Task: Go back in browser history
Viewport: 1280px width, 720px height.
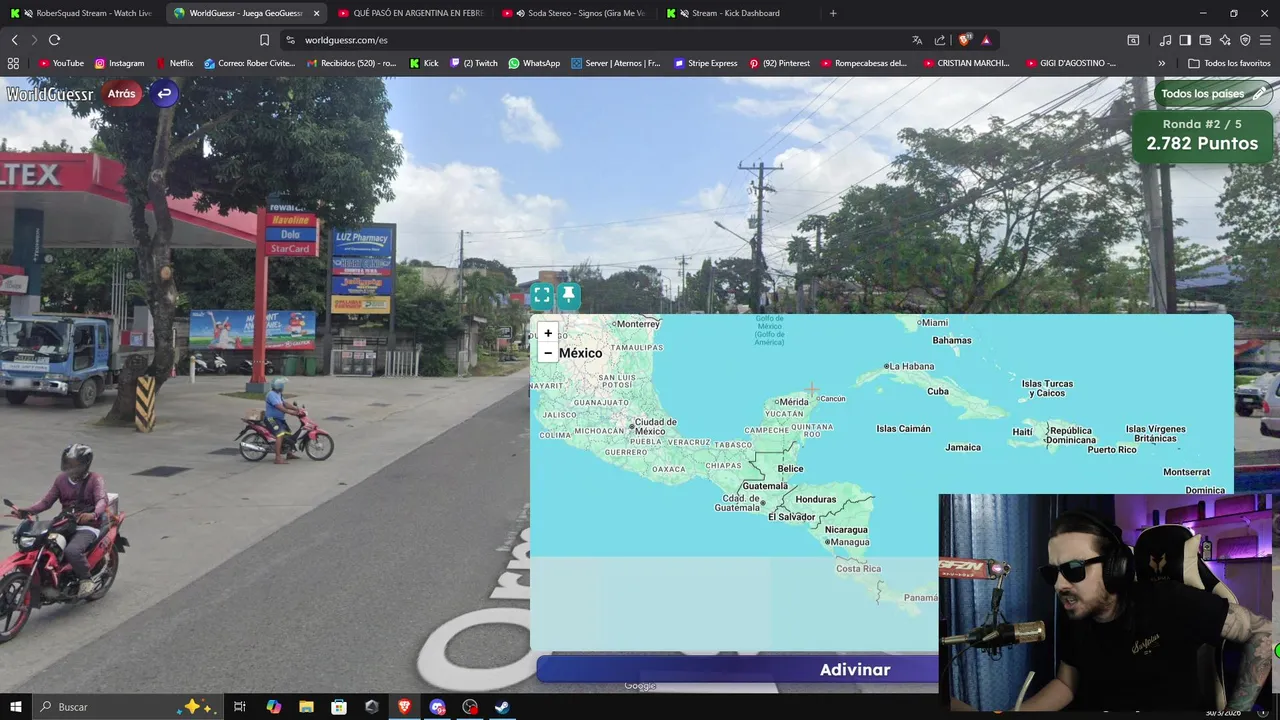Action: [14, 40]
